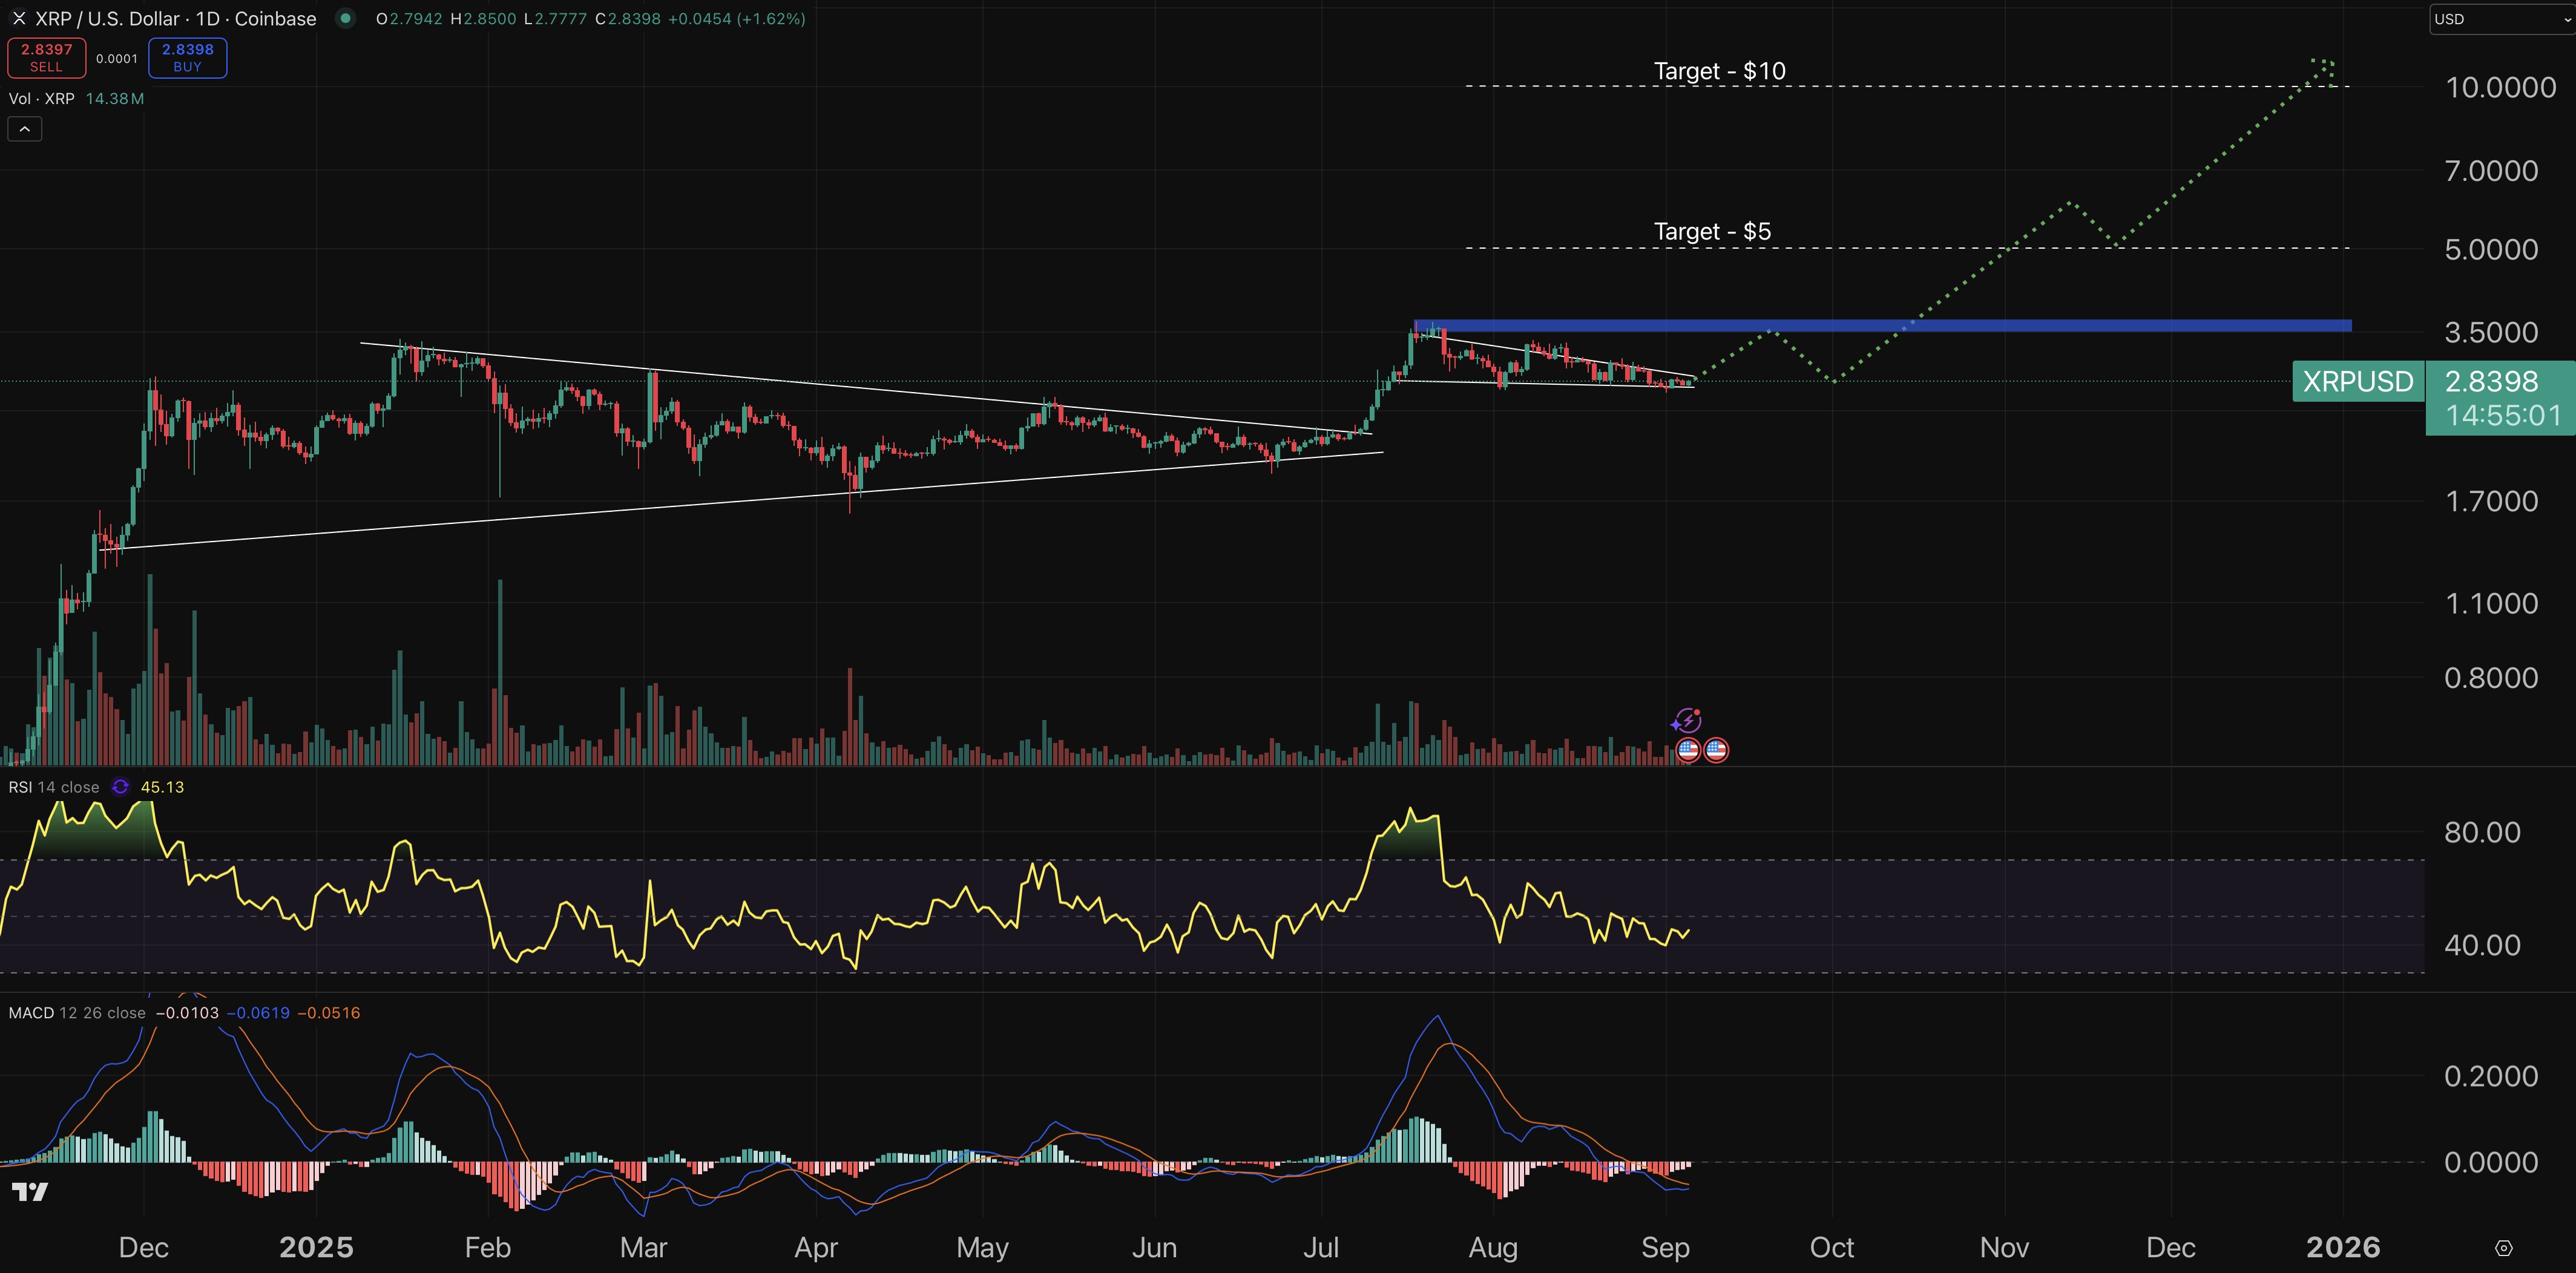The image size is (2576, 1273).
Task: Open chart settings via the gear icon
Action: tap(2504, 1247)
